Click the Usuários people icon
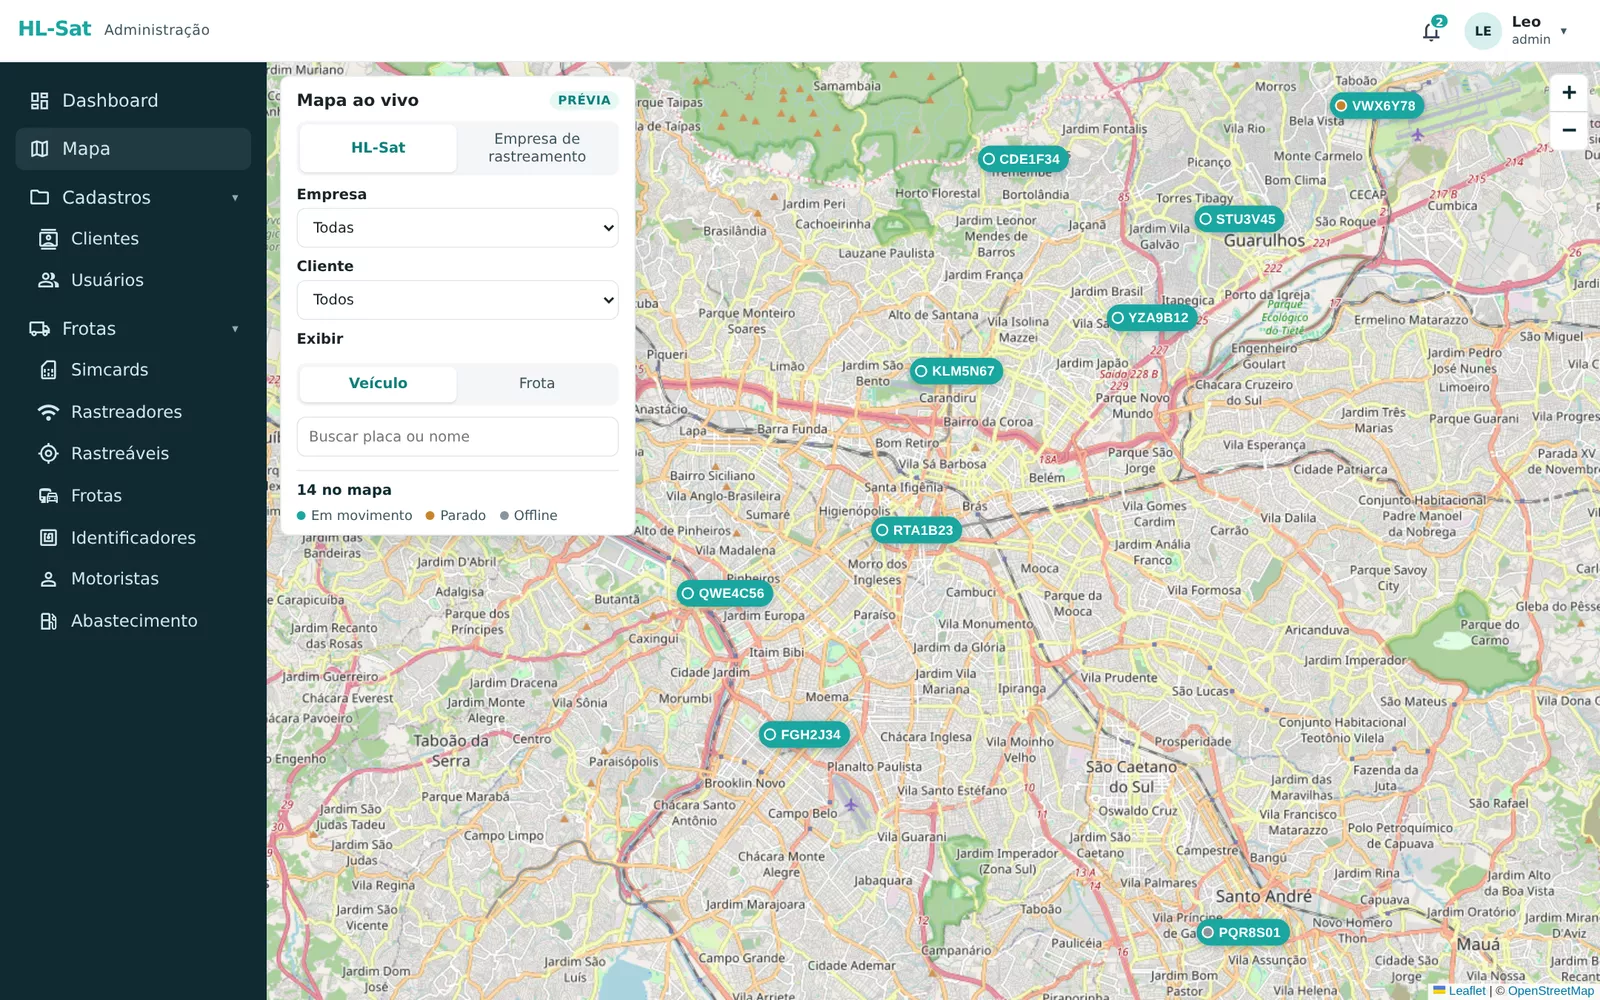The height and width of the screenshot is (1000, 1600). pyautogui.click(x=48, y=281)
